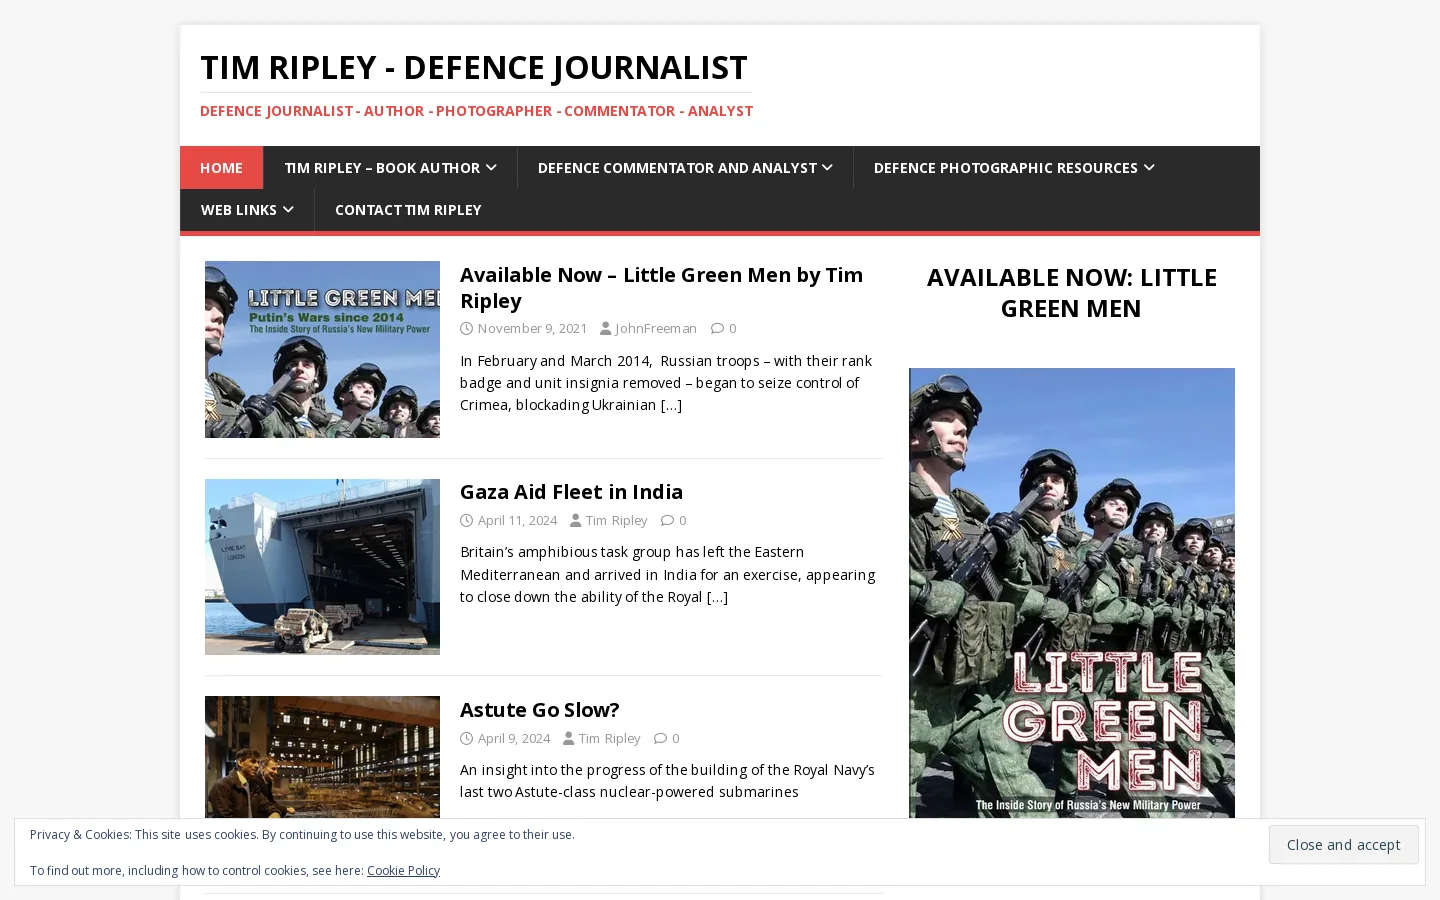Open Little Green Men post thumbnail image
The image size is (1440, 900).
pyautogui.click(x=322, y=349)
